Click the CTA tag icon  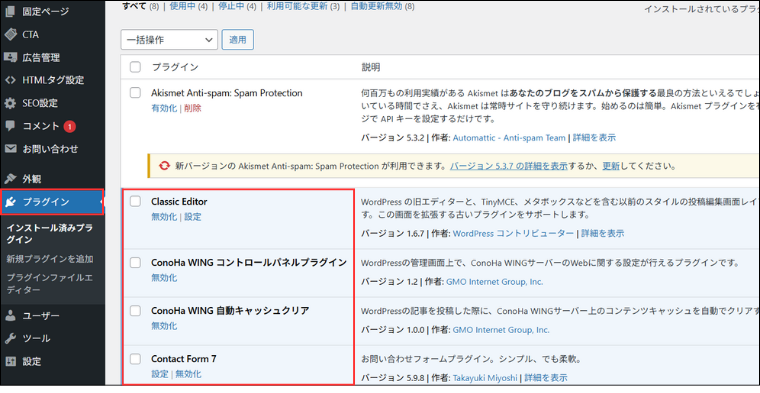pos(10,34)
